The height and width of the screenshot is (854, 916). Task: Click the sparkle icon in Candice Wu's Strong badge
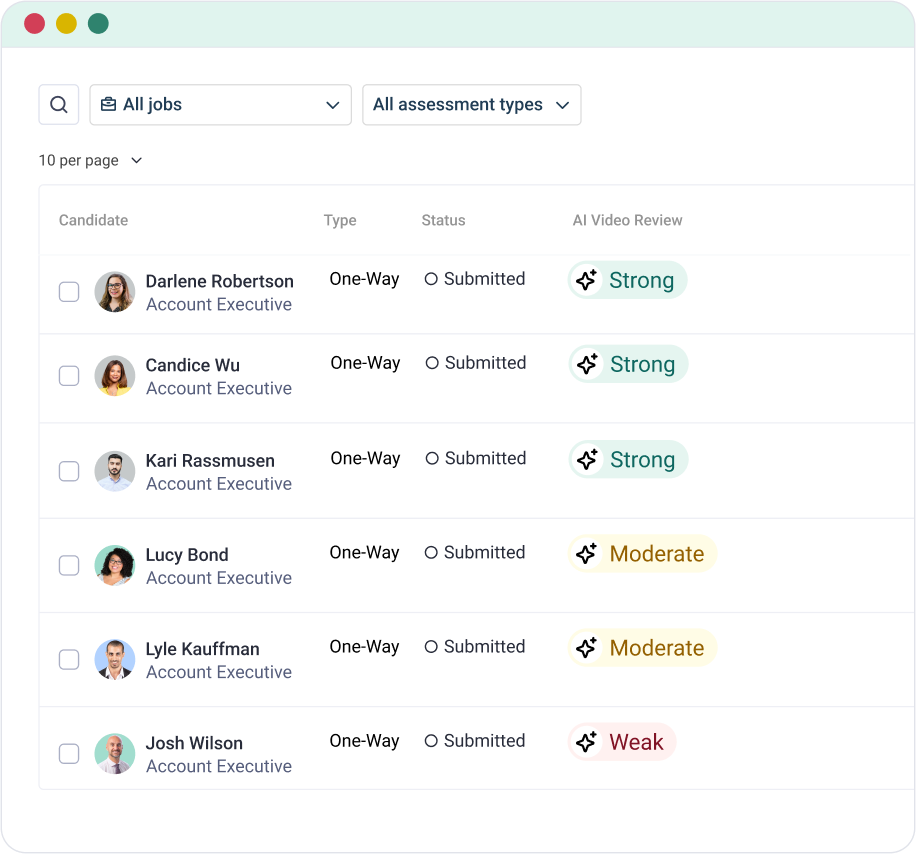pyautogui.click(x=587, y=364)
